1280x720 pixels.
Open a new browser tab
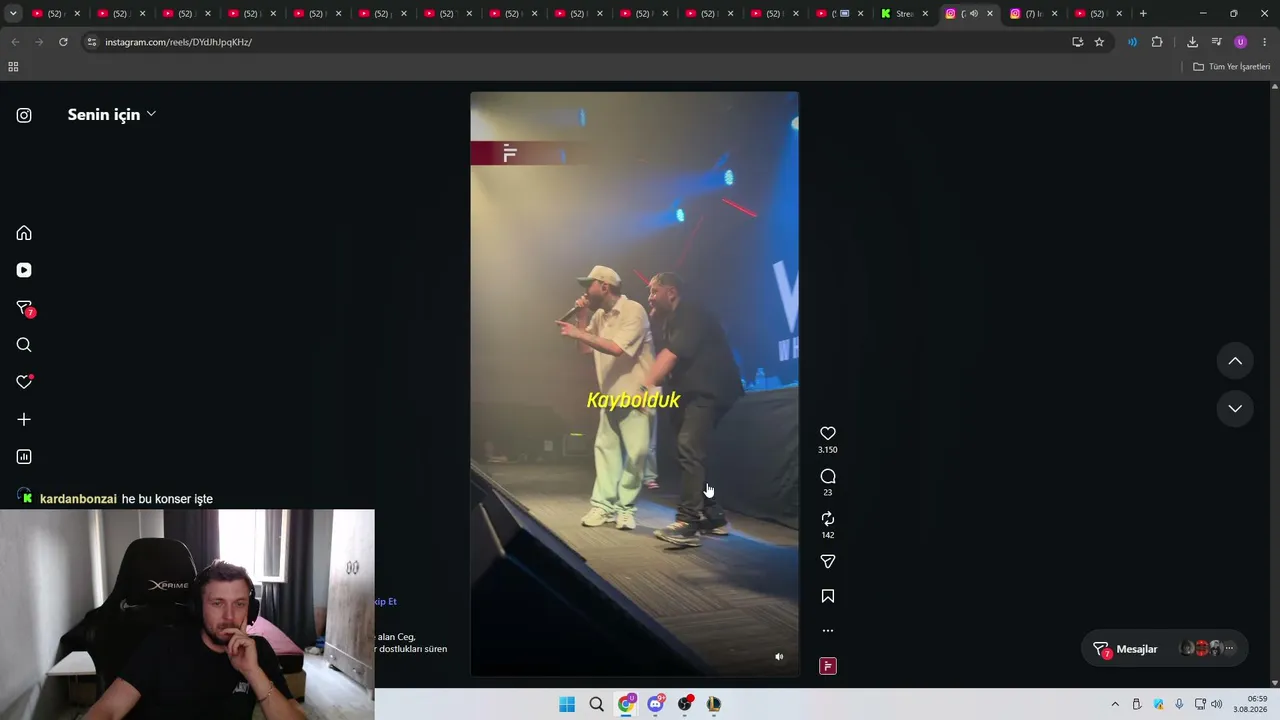(x=1143, y=14)
